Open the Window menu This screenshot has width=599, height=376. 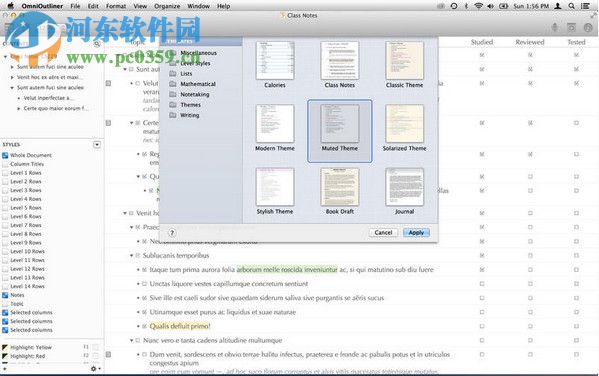(198, 6)
